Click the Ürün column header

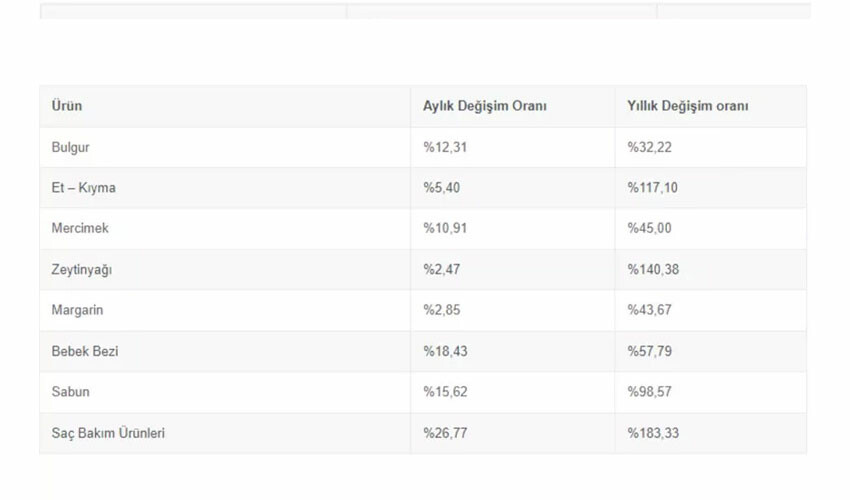coord(66,106)
